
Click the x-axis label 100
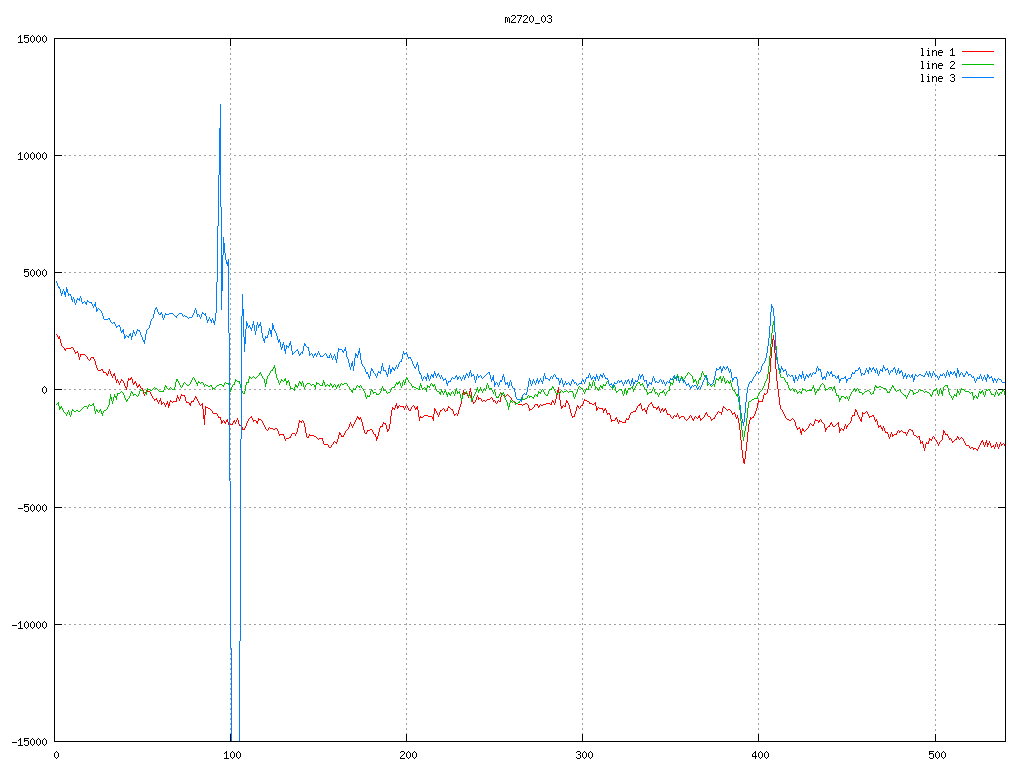pos(232,756)
